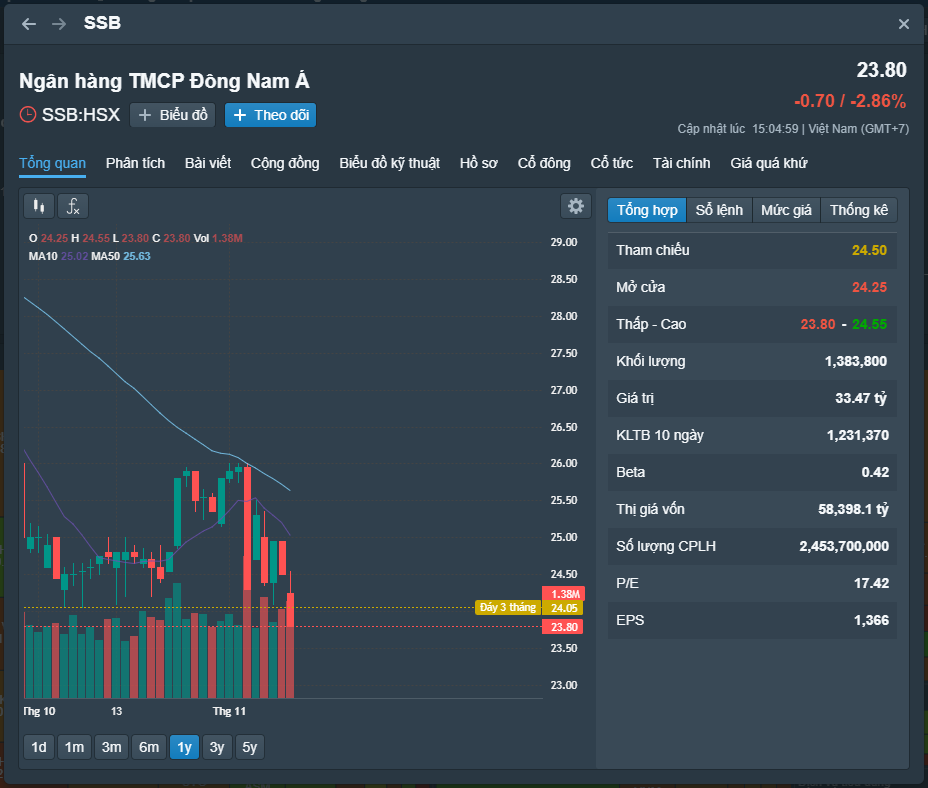Image resolution: width=928 pixels, height=788 pixels.
Task: Click the Thấp - Cao row label
Action: click(651, 324)
